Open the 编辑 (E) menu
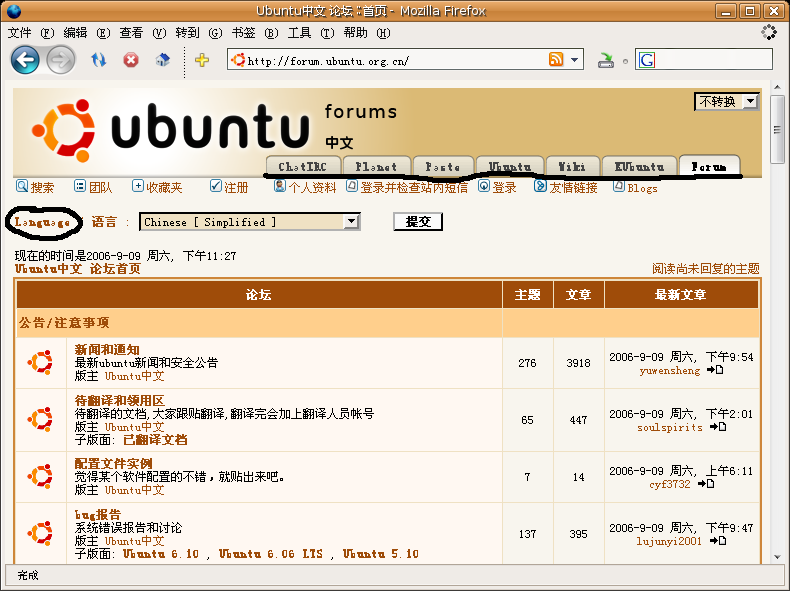 pos(86,33)
